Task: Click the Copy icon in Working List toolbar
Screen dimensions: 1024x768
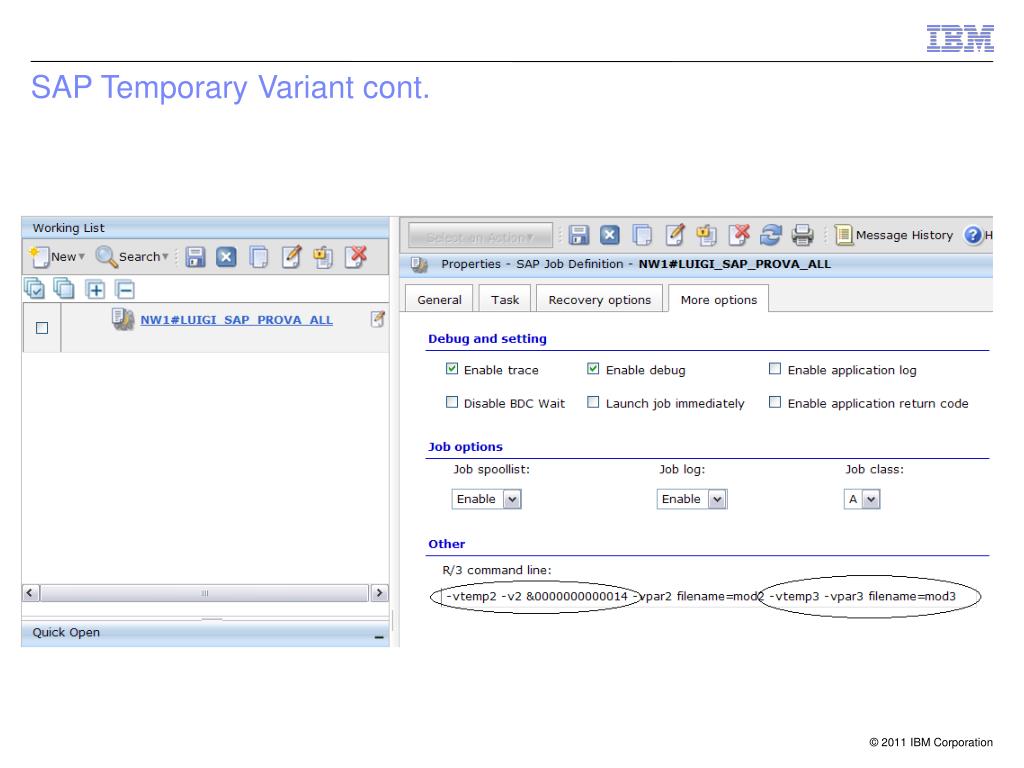Action: (x=259, y=257)
